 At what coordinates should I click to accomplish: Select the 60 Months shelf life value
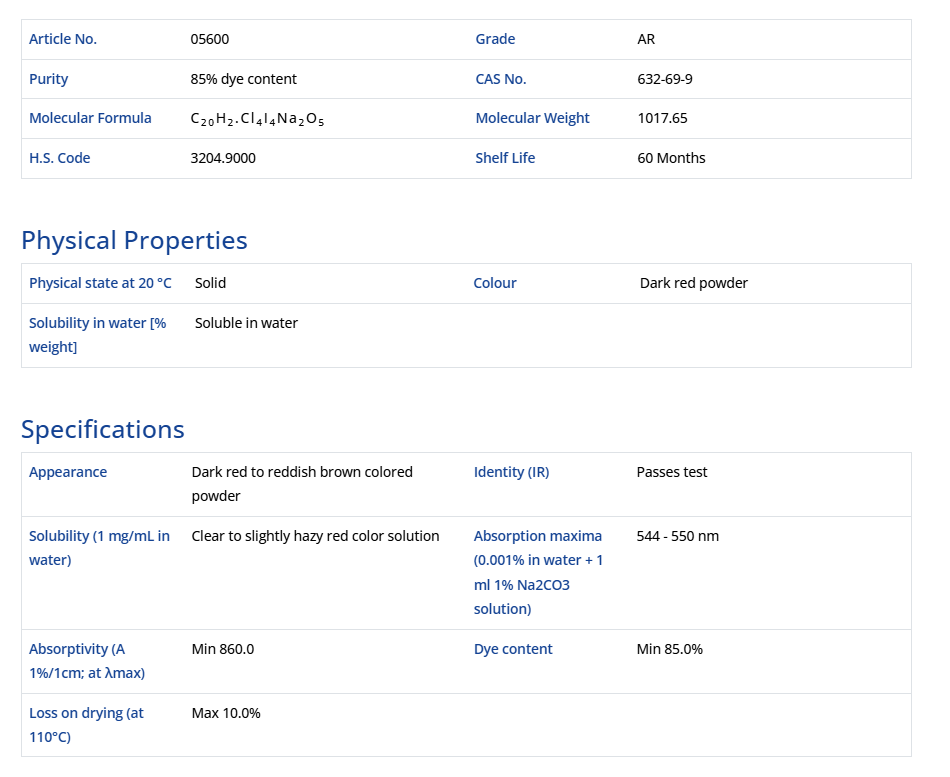click(x=671, y=158)
